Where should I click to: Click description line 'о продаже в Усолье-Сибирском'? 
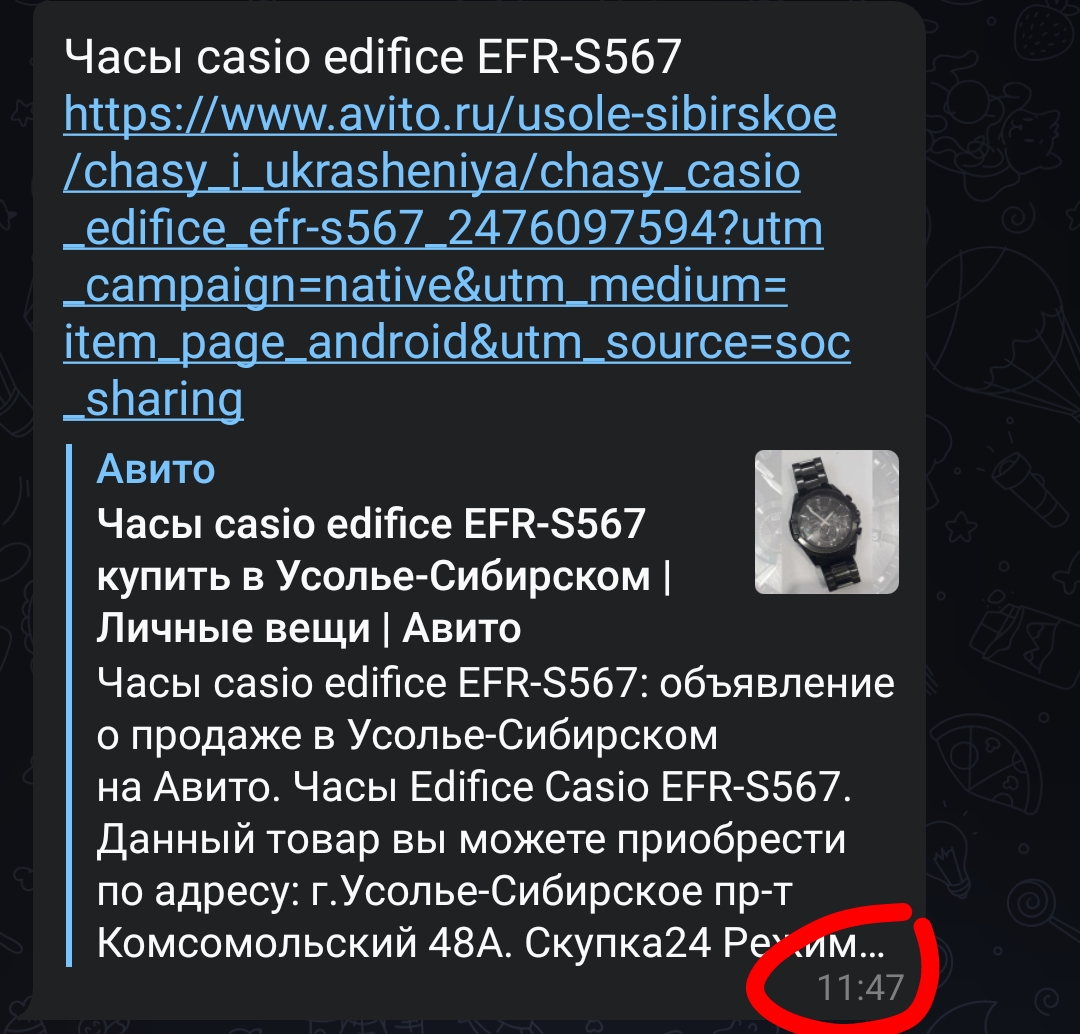point(407,735)
